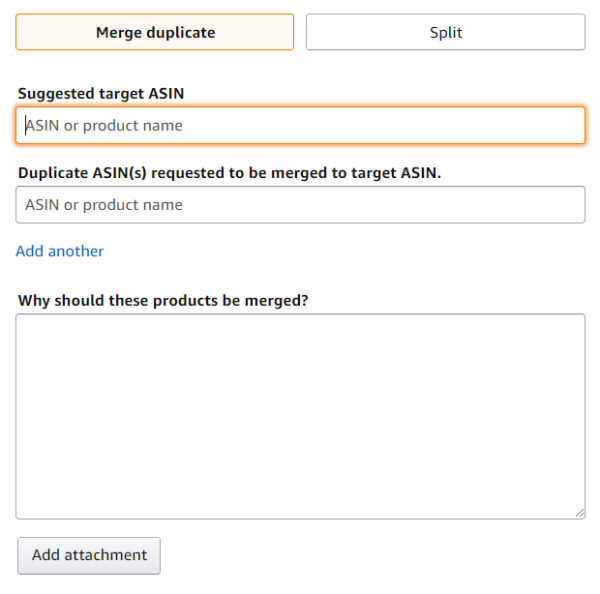The width and height of the screenshot is (600, 594).
Task: Click the "Duplicate ASIN(s) requested to be merged" label
Action: 229,172
